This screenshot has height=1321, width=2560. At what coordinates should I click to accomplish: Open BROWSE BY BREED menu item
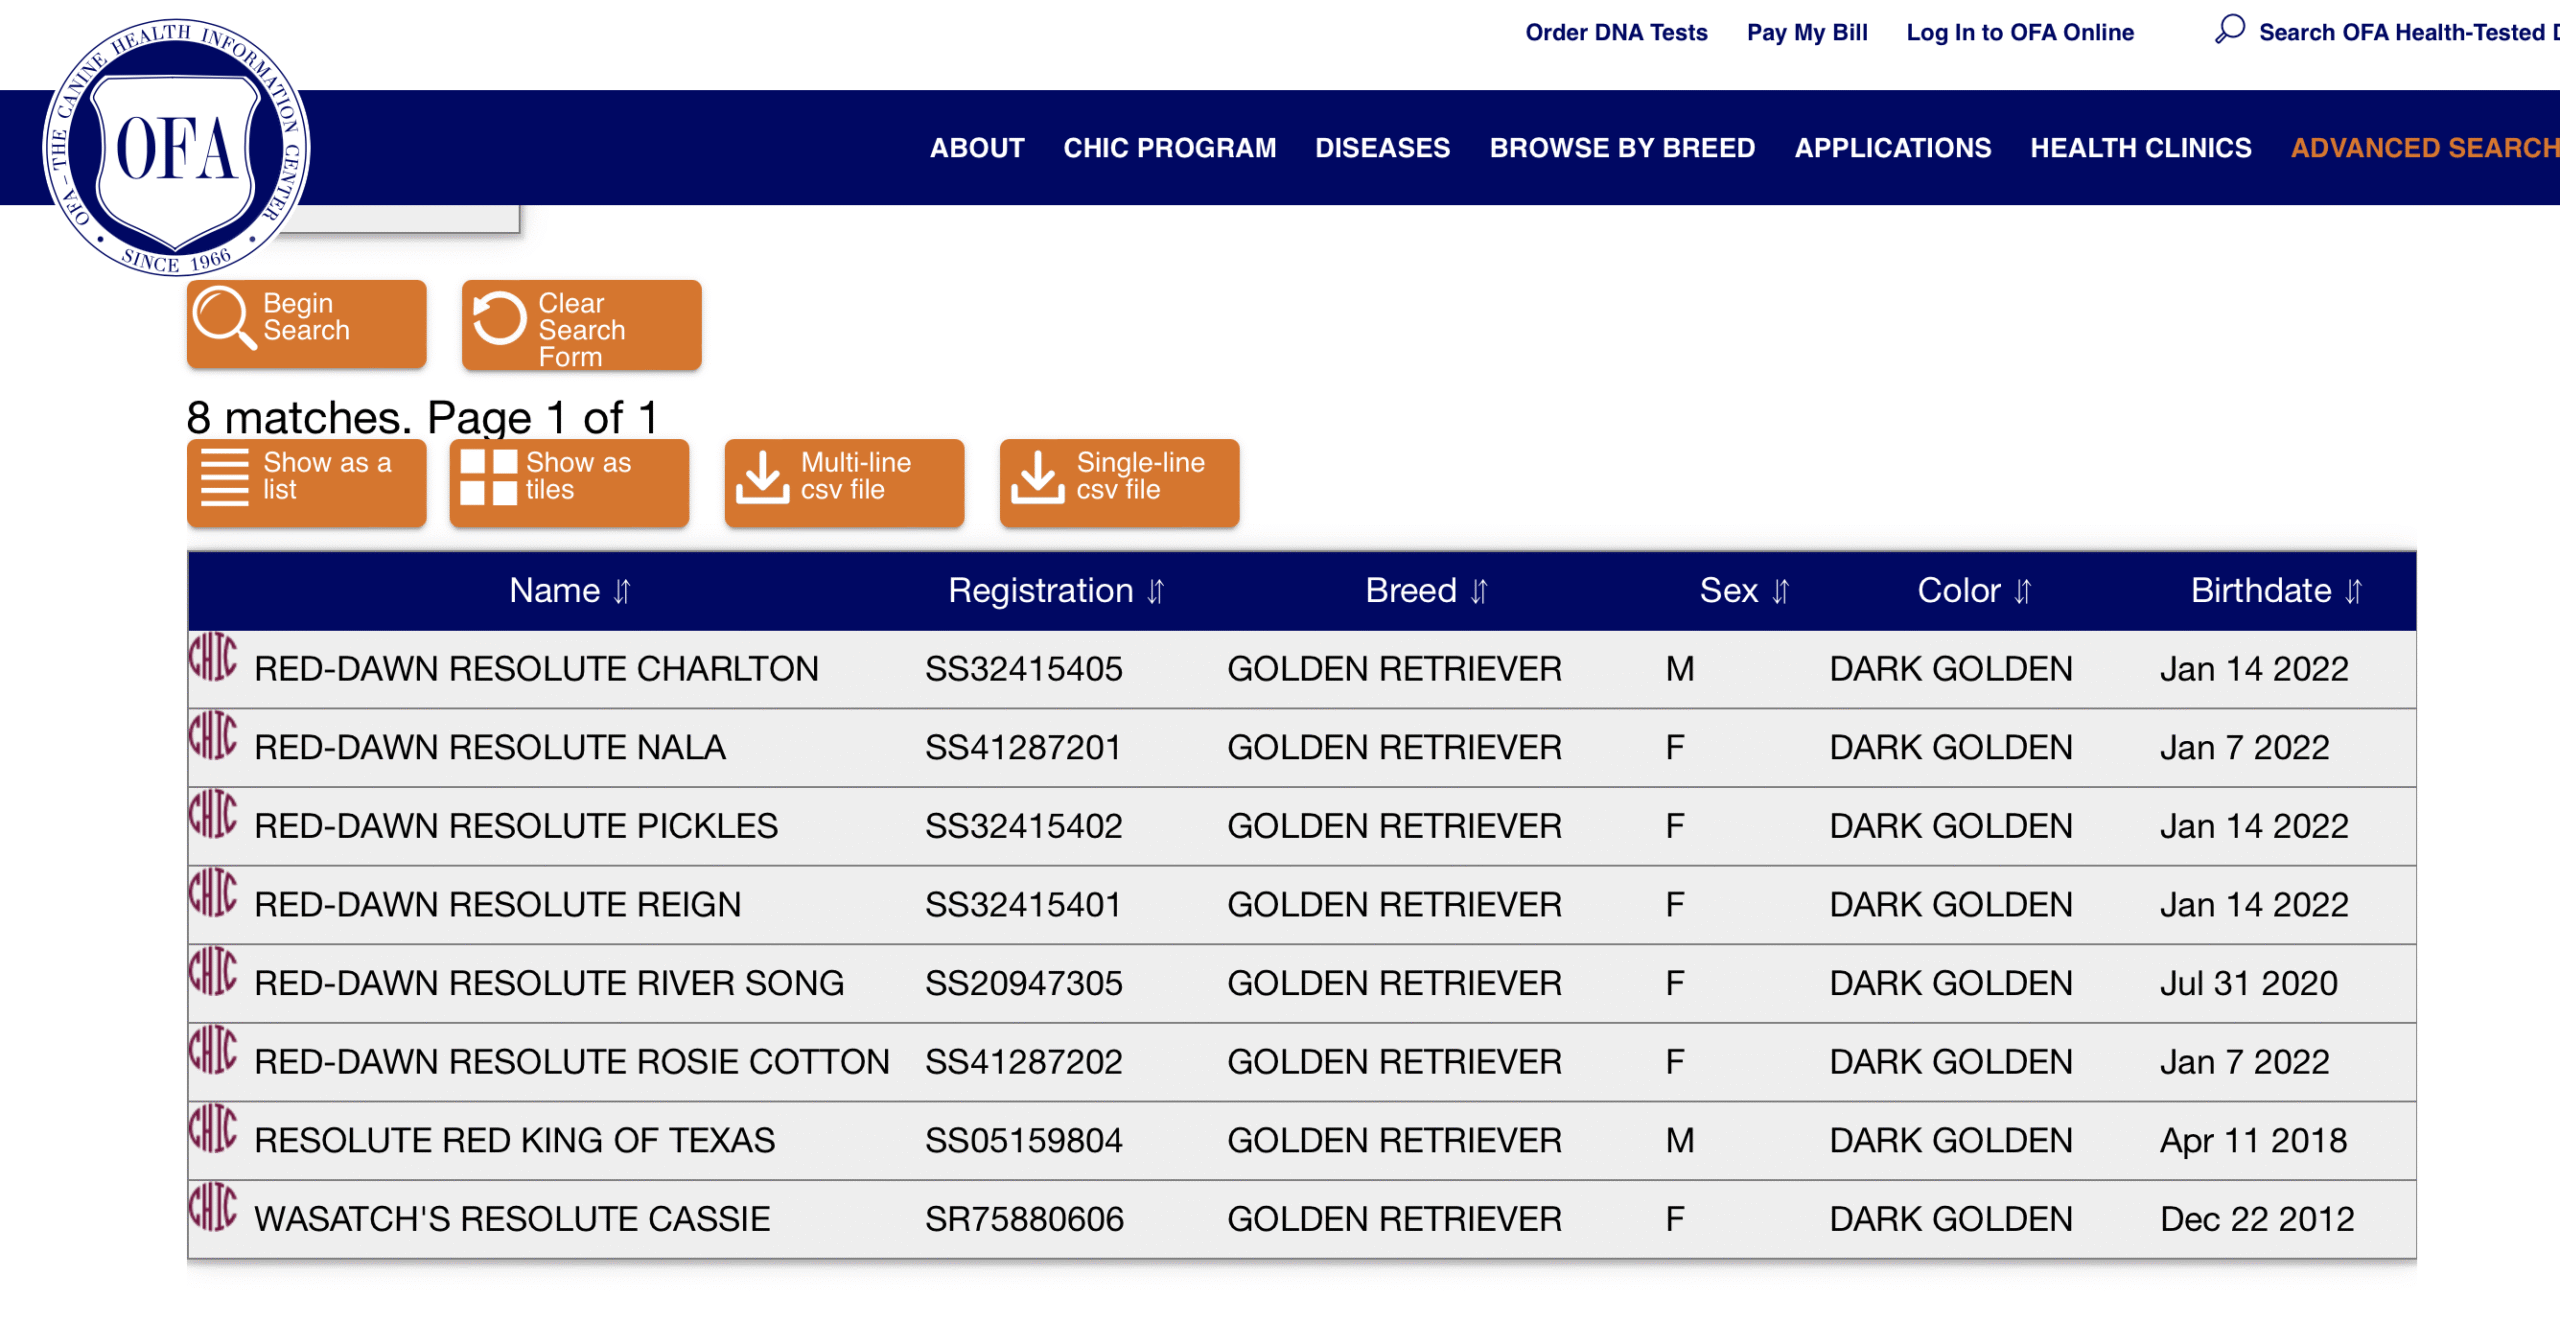[x=1621, y=148]
